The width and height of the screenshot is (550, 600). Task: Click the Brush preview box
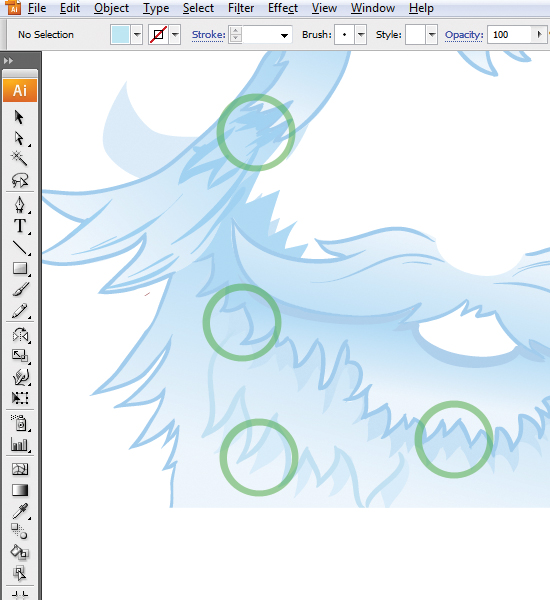tap(344, 35)
